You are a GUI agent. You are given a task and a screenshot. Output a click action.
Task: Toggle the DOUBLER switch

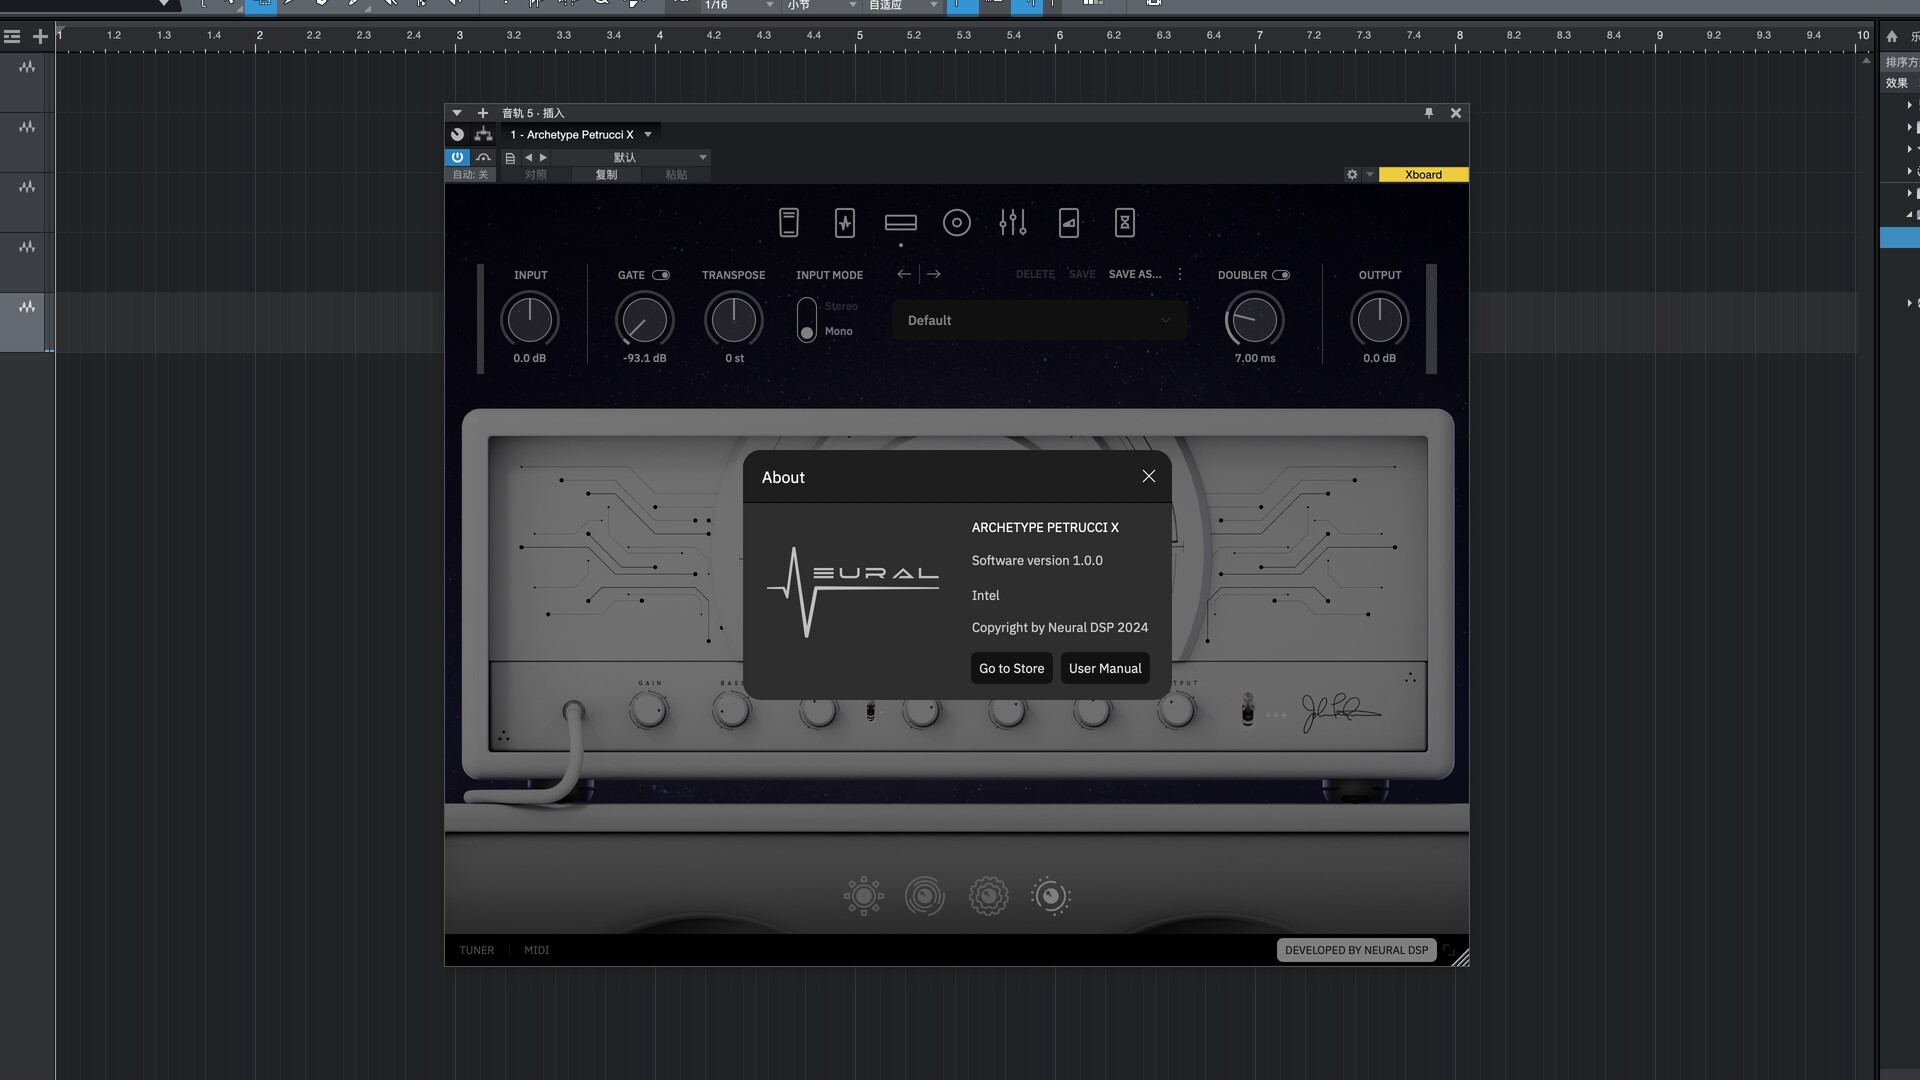coord(1281,275)
